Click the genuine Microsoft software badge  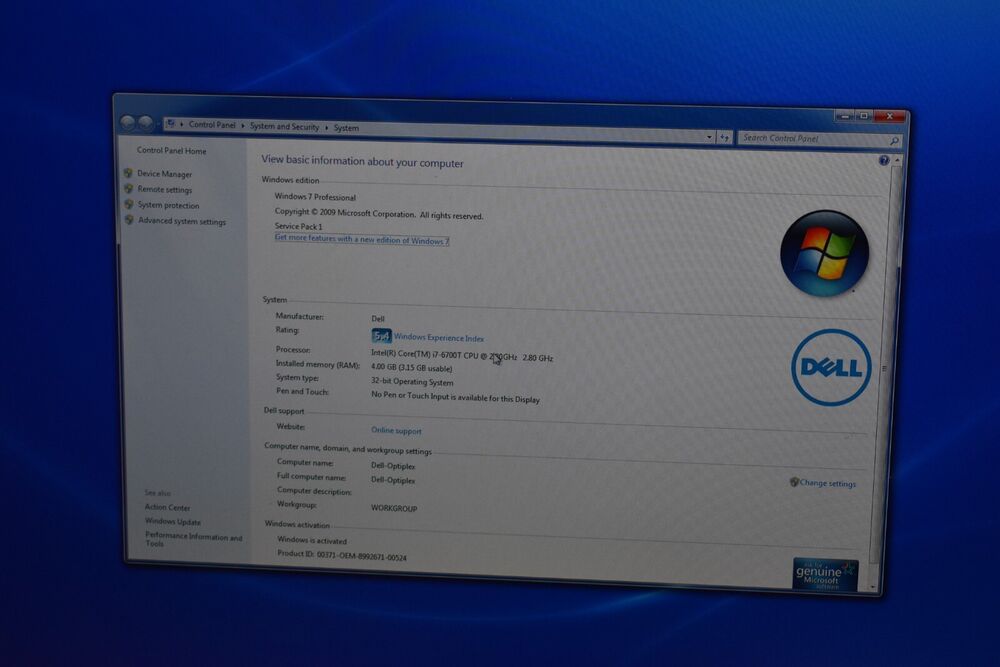[x=825, y=575]
